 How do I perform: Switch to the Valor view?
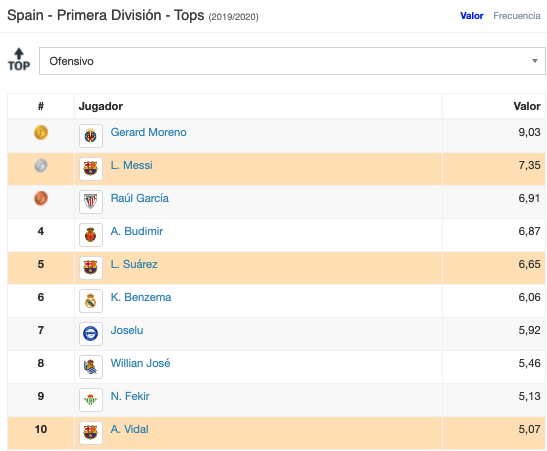tap(471, 16)
